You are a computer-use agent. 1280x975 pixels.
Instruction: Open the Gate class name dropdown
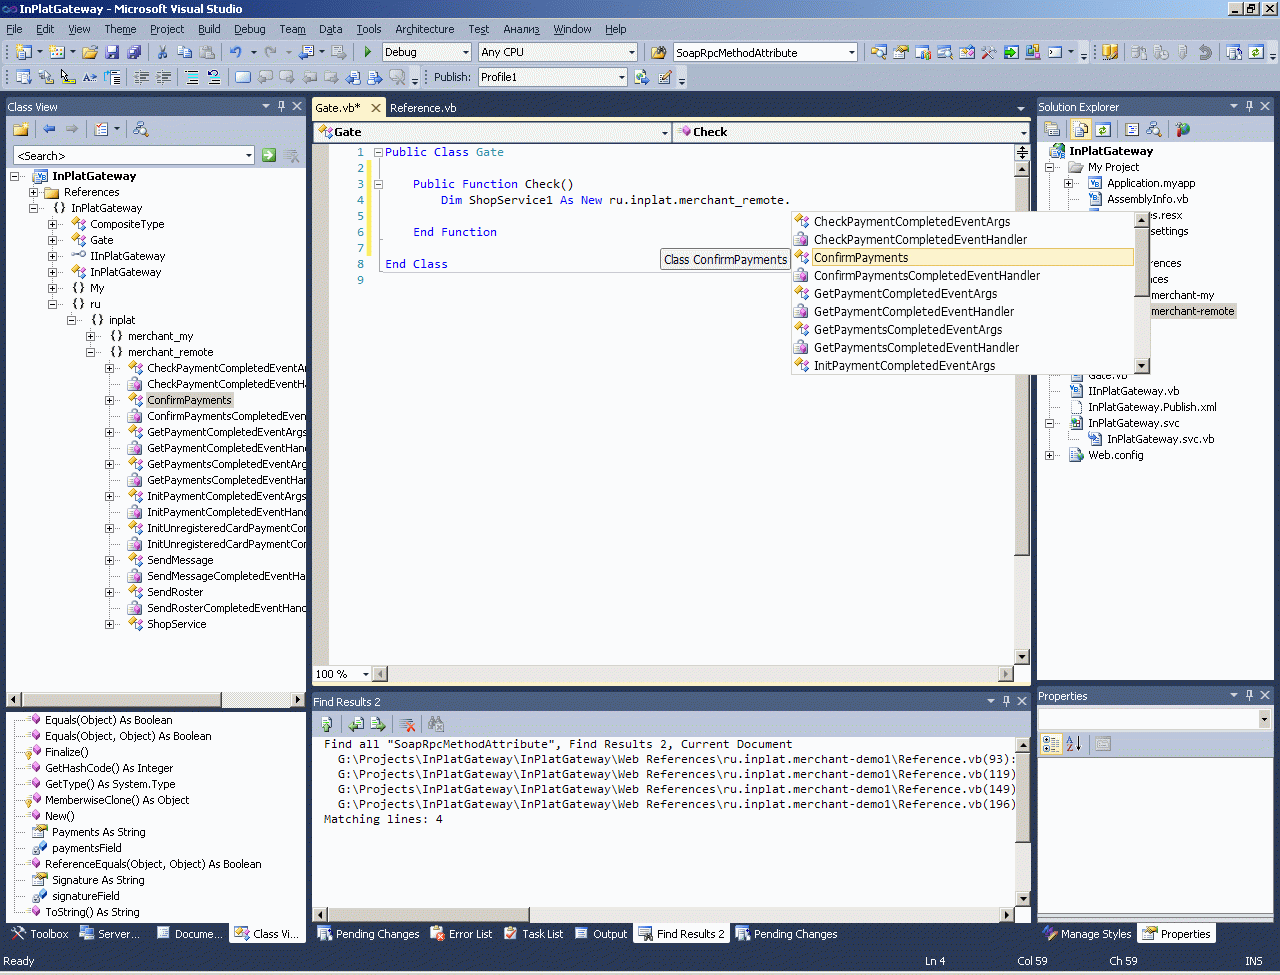[x=665, y=132]
